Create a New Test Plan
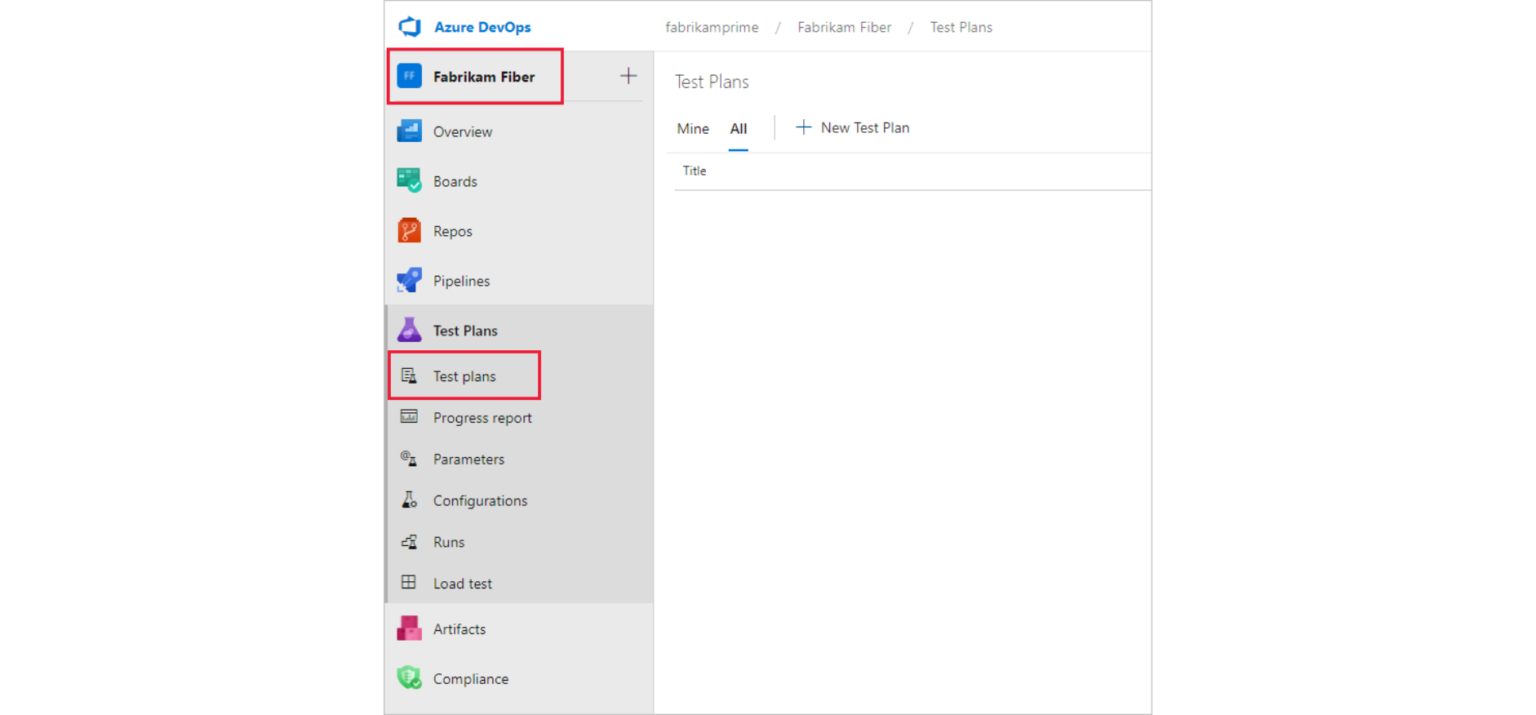This screenshot has width=1536, height=715. 853,128
